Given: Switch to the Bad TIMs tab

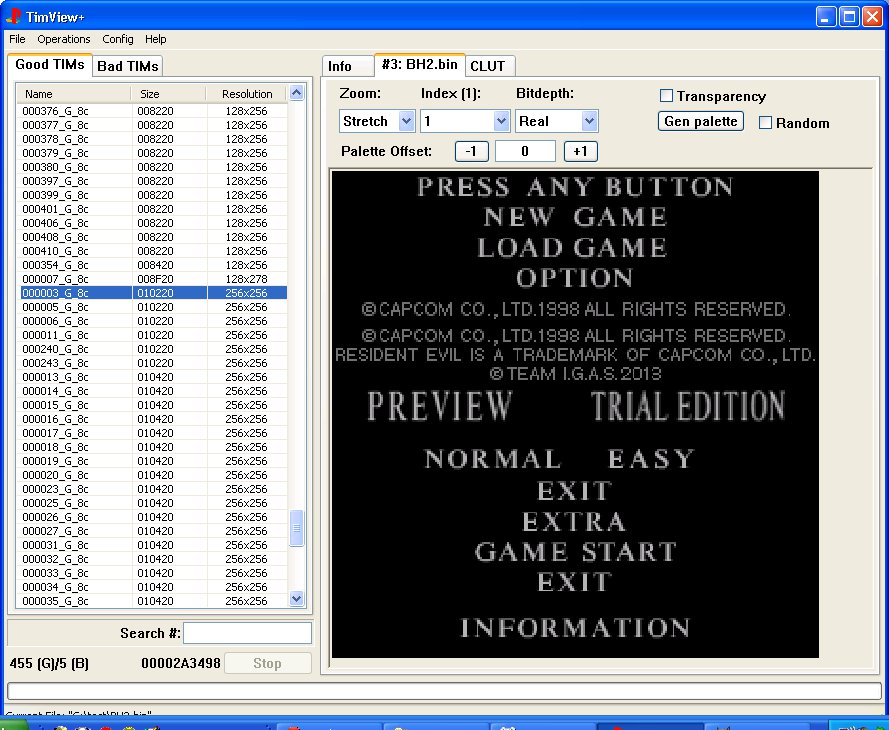Looking at the screenshot, I should coord(127,66).
